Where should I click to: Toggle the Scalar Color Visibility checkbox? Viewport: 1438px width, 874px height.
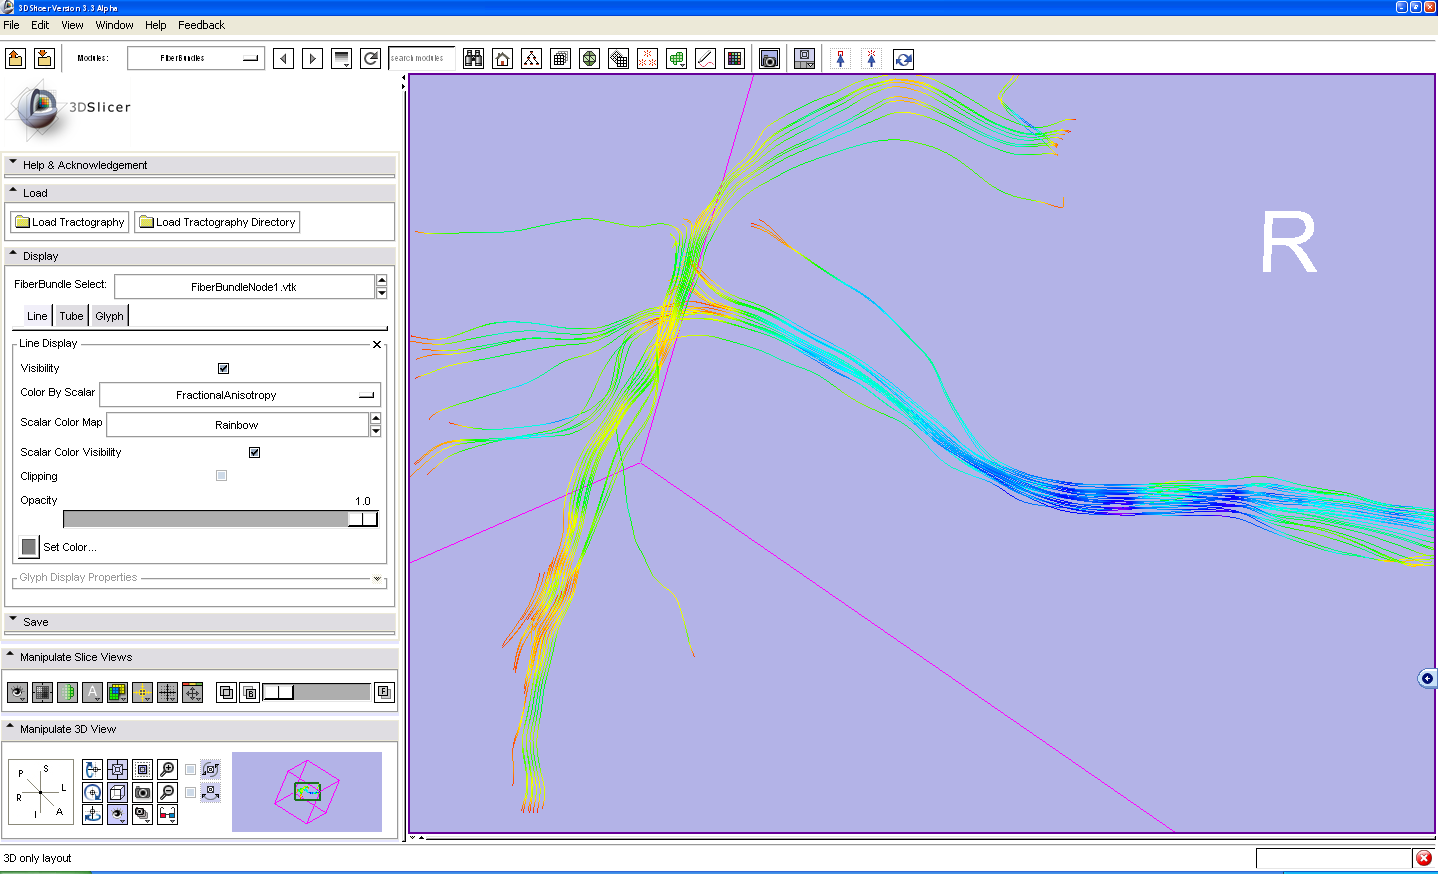[x=254, y=453]
